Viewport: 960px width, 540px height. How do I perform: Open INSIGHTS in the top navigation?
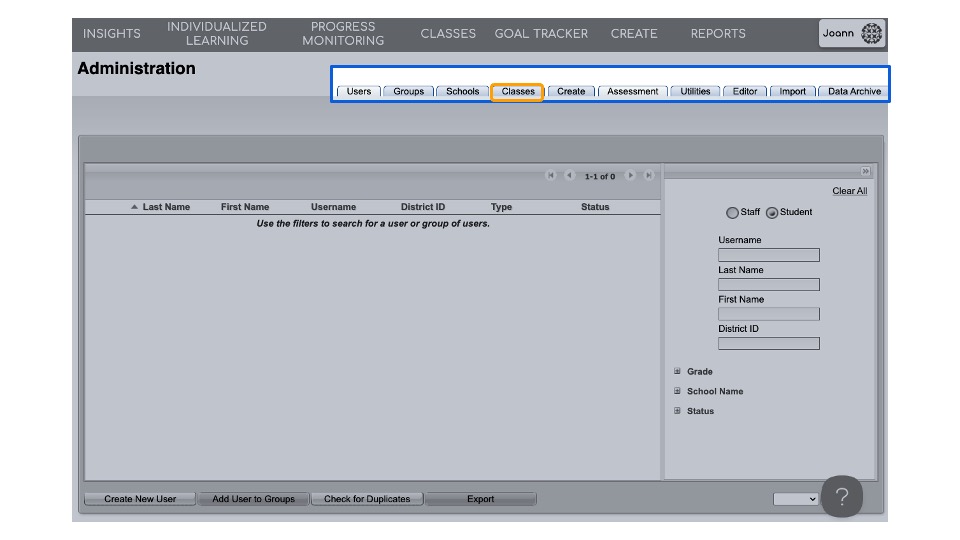111,34
